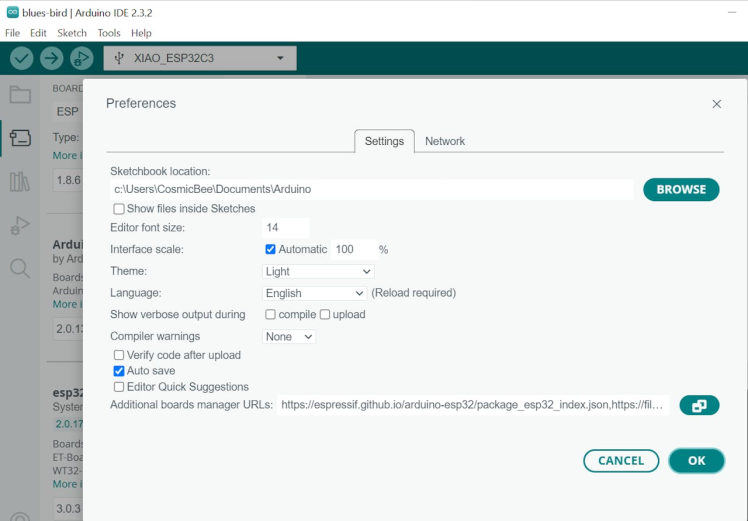Click the Verify checkmark toolbar icon
748x521 pixels.
click(x=21, y=59)
